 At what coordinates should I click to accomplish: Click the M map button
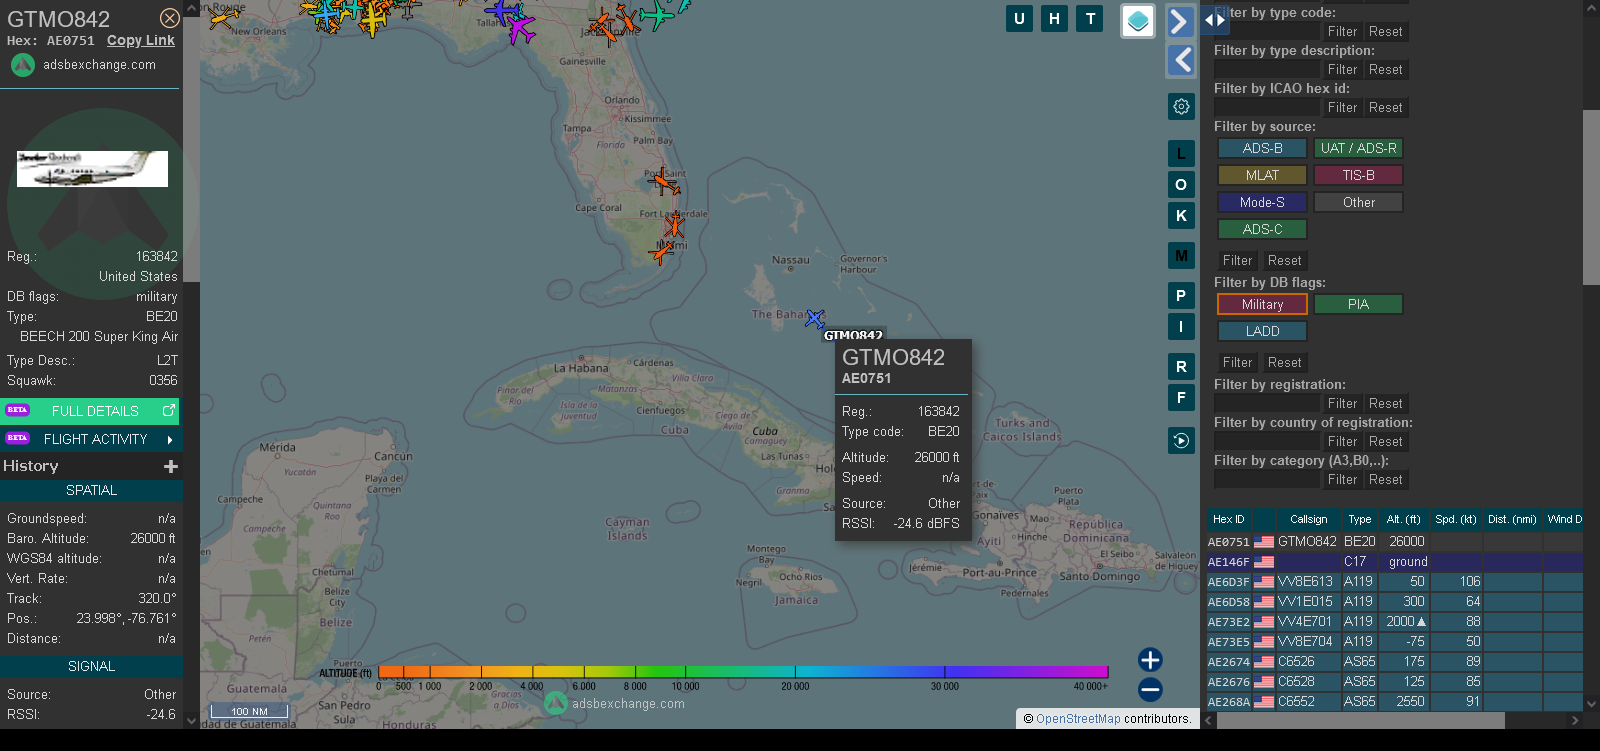1181,255
